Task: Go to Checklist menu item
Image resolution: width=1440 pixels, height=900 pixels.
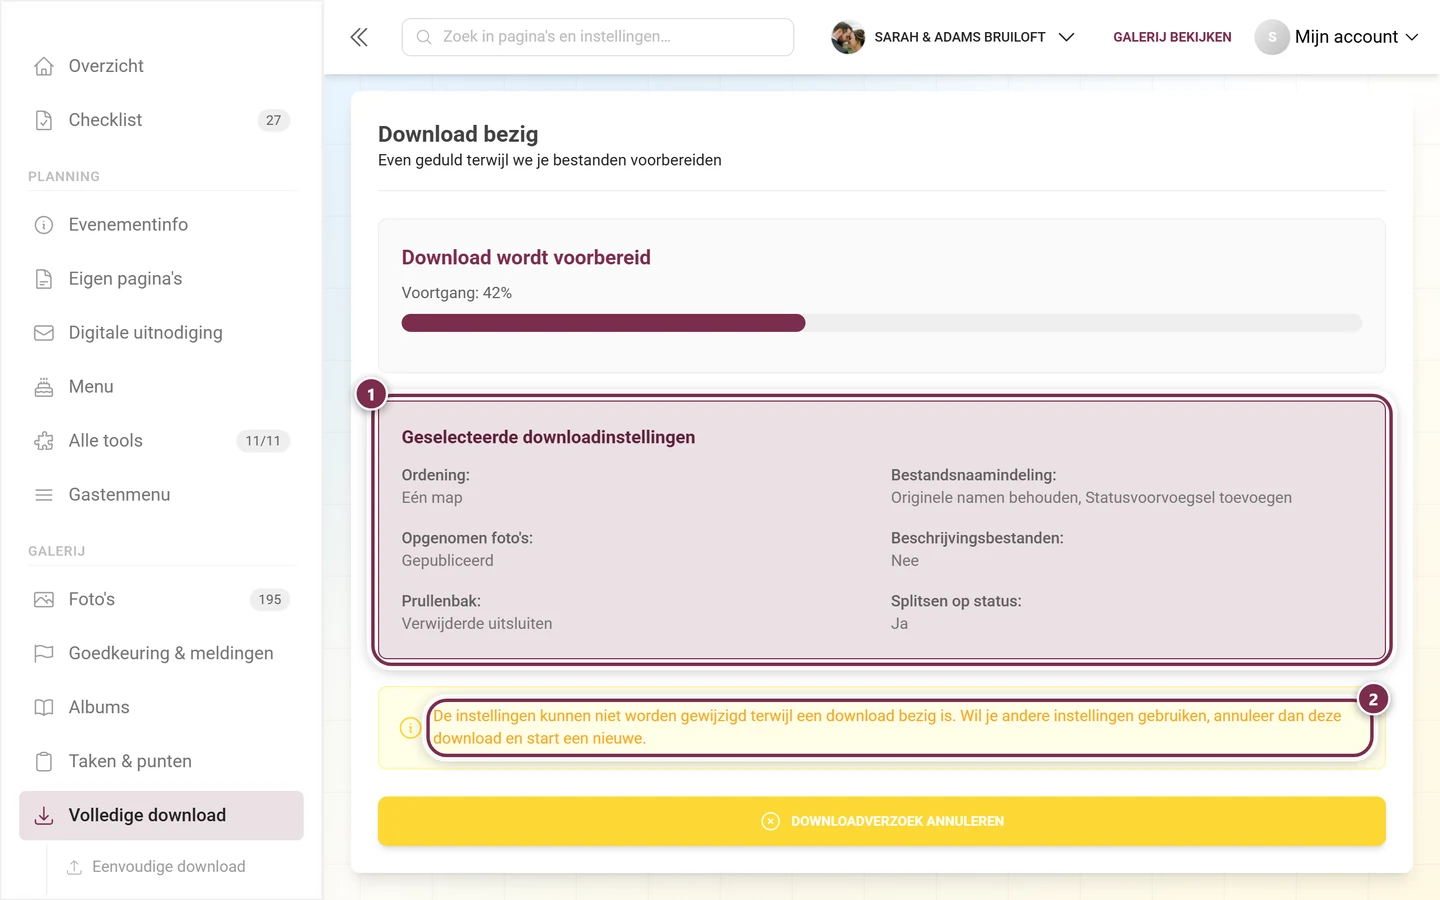Action: coord(161,120)
